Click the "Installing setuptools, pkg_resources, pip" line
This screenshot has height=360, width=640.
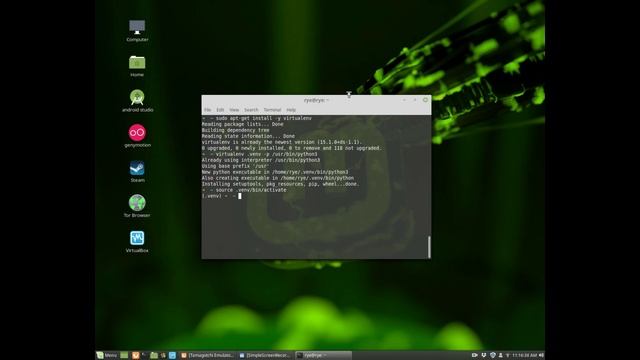coord(281,184)
